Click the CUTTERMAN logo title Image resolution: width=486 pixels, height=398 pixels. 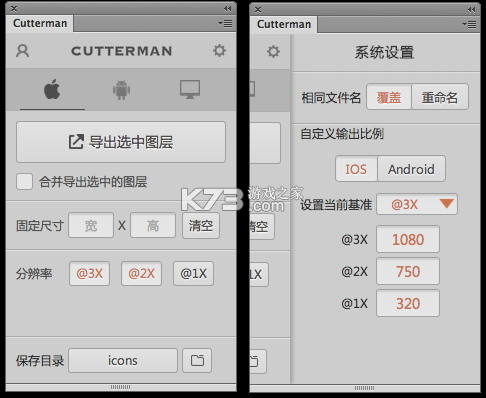pos(122,51)
